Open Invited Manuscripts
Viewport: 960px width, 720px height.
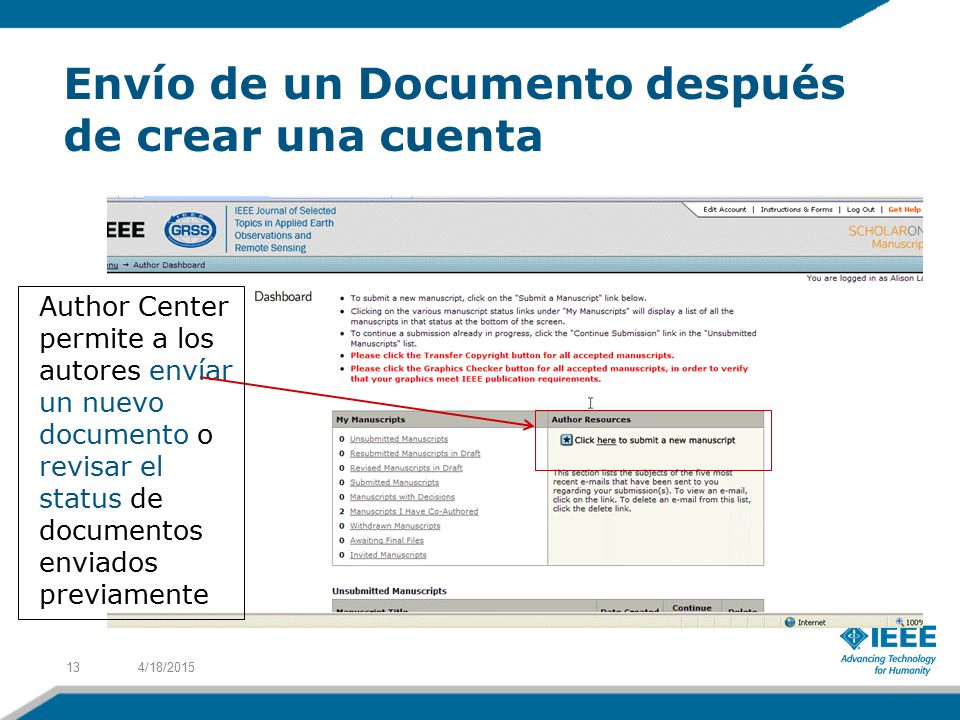tap(388, 555)
